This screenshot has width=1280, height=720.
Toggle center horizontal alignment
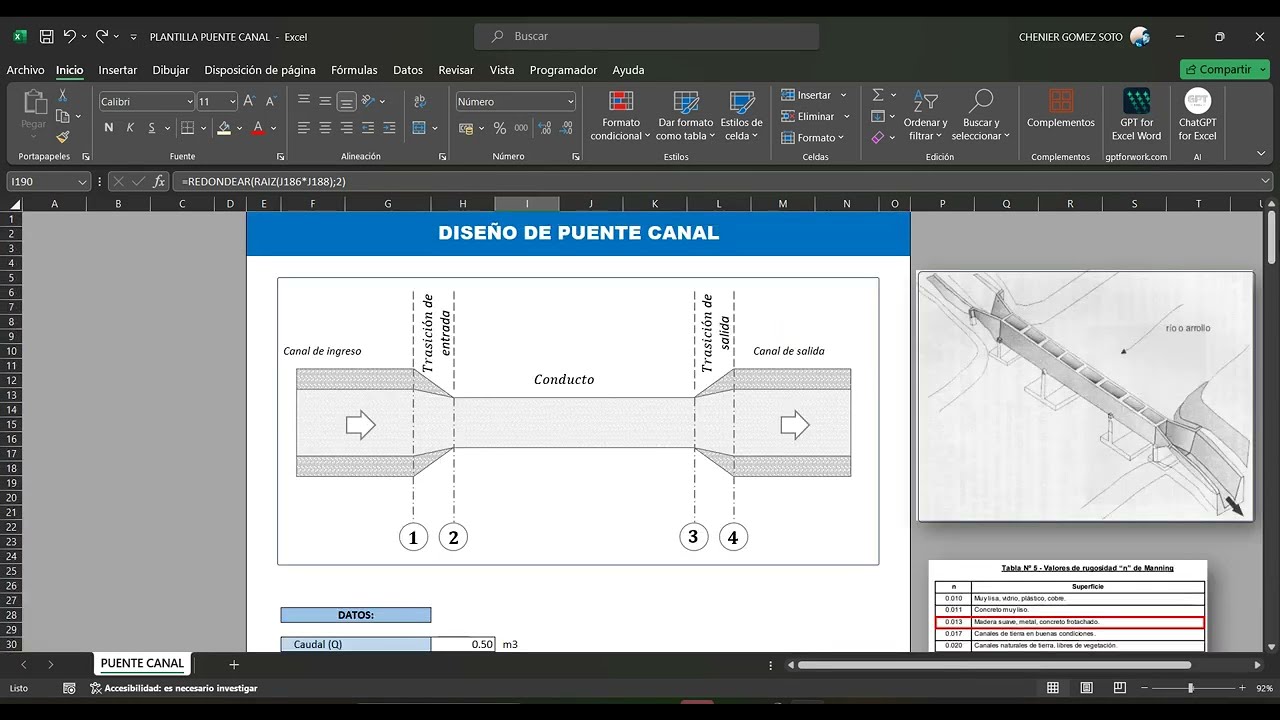pos(325,128)
